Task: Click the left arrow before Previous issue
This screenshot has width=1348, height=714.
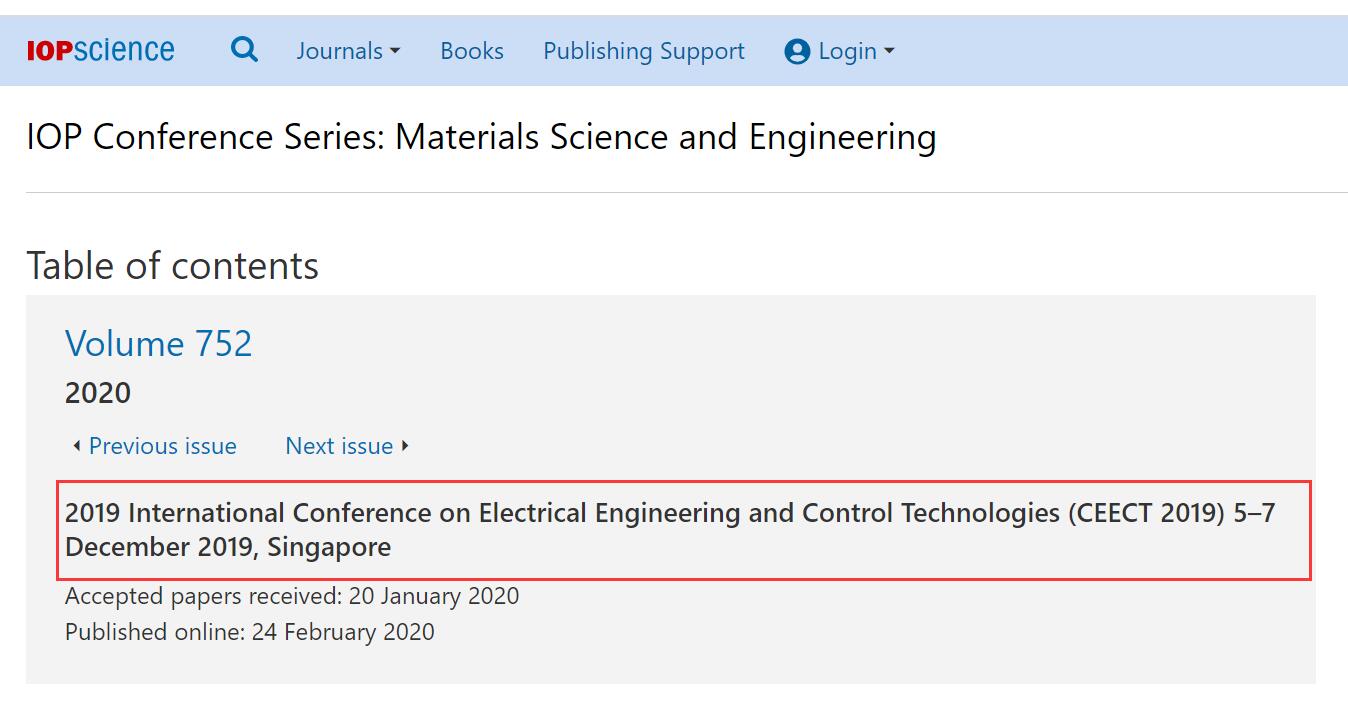Action: pyautogui.click(x=76, y=446)
